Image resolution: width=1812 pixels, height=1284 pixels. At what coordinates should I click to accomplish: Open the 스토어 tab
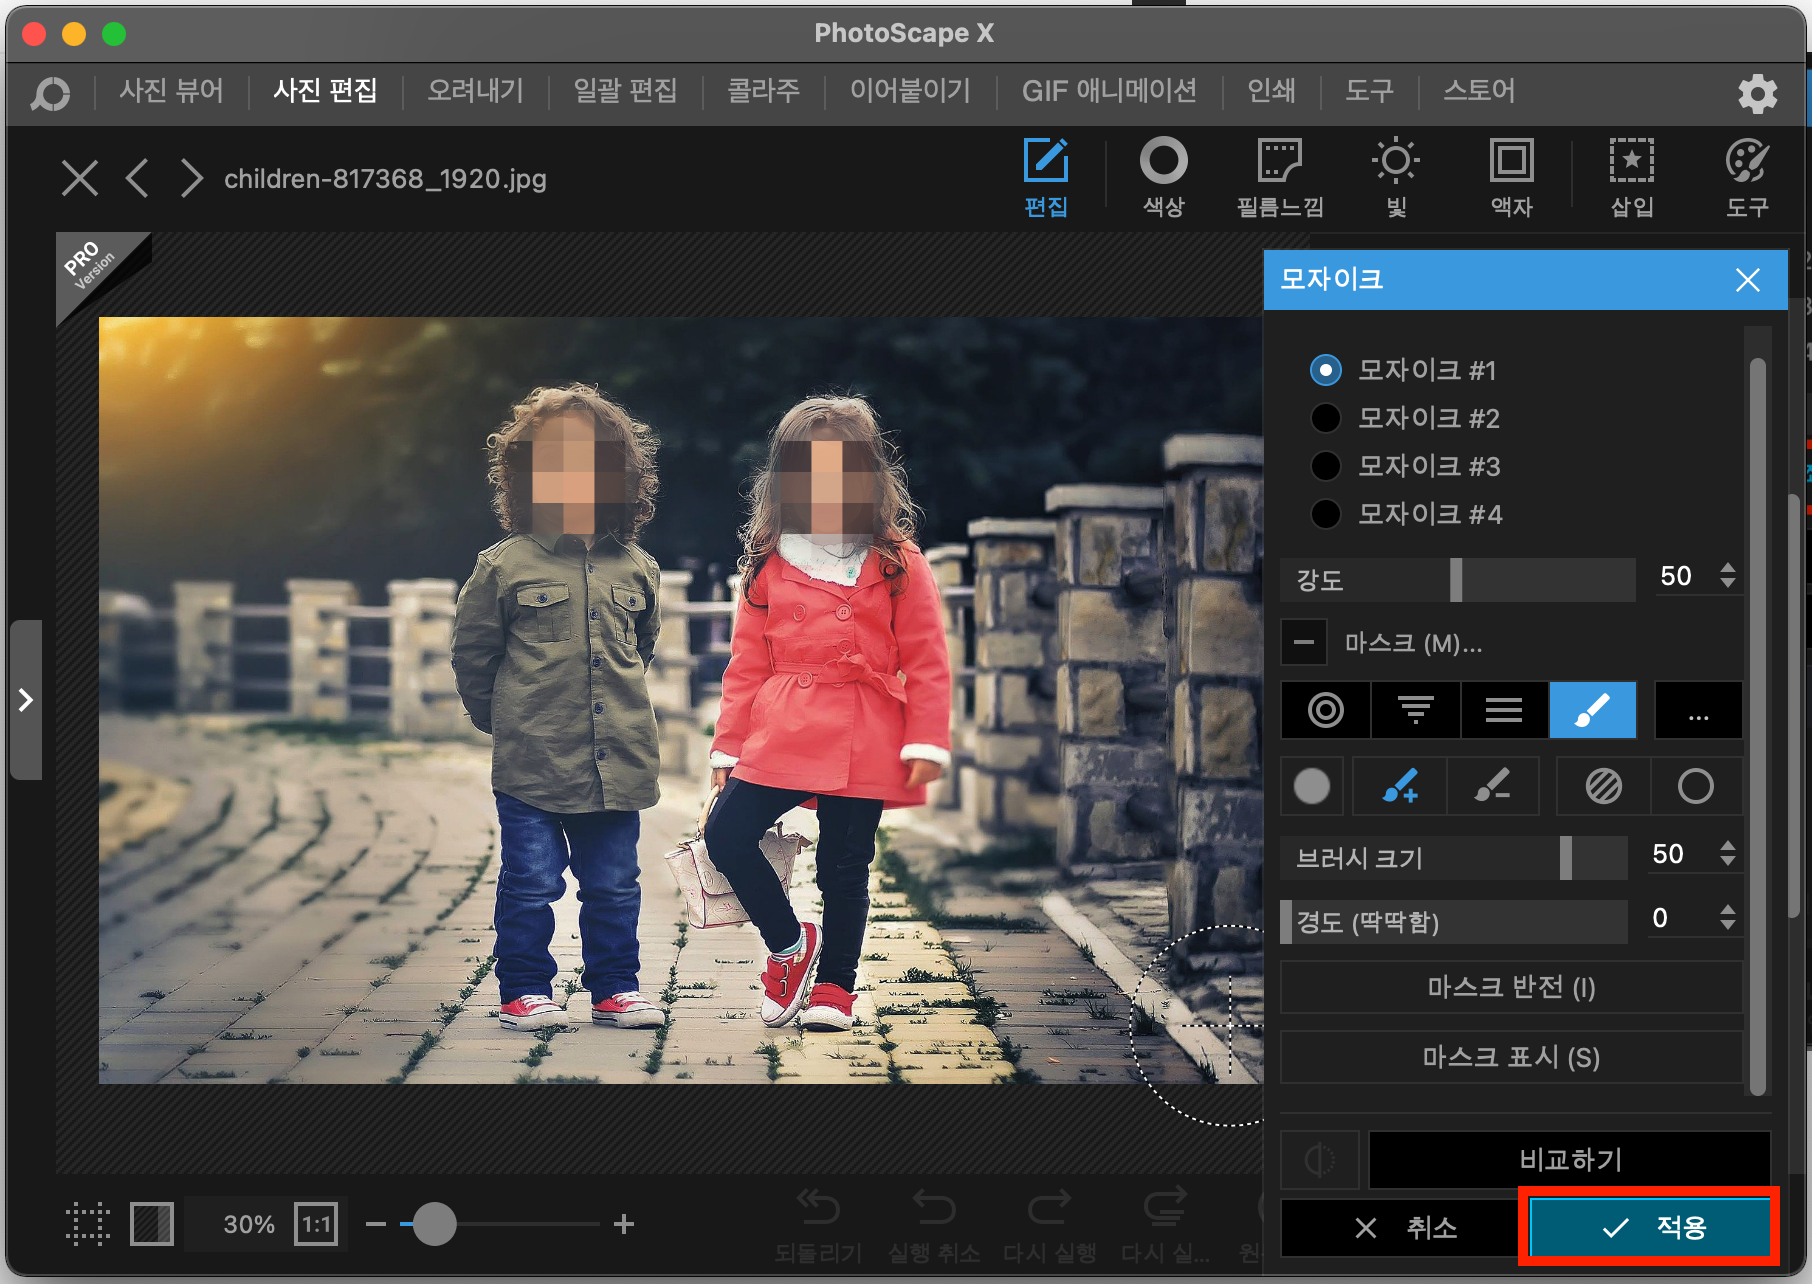click(x=1479, y=91)
